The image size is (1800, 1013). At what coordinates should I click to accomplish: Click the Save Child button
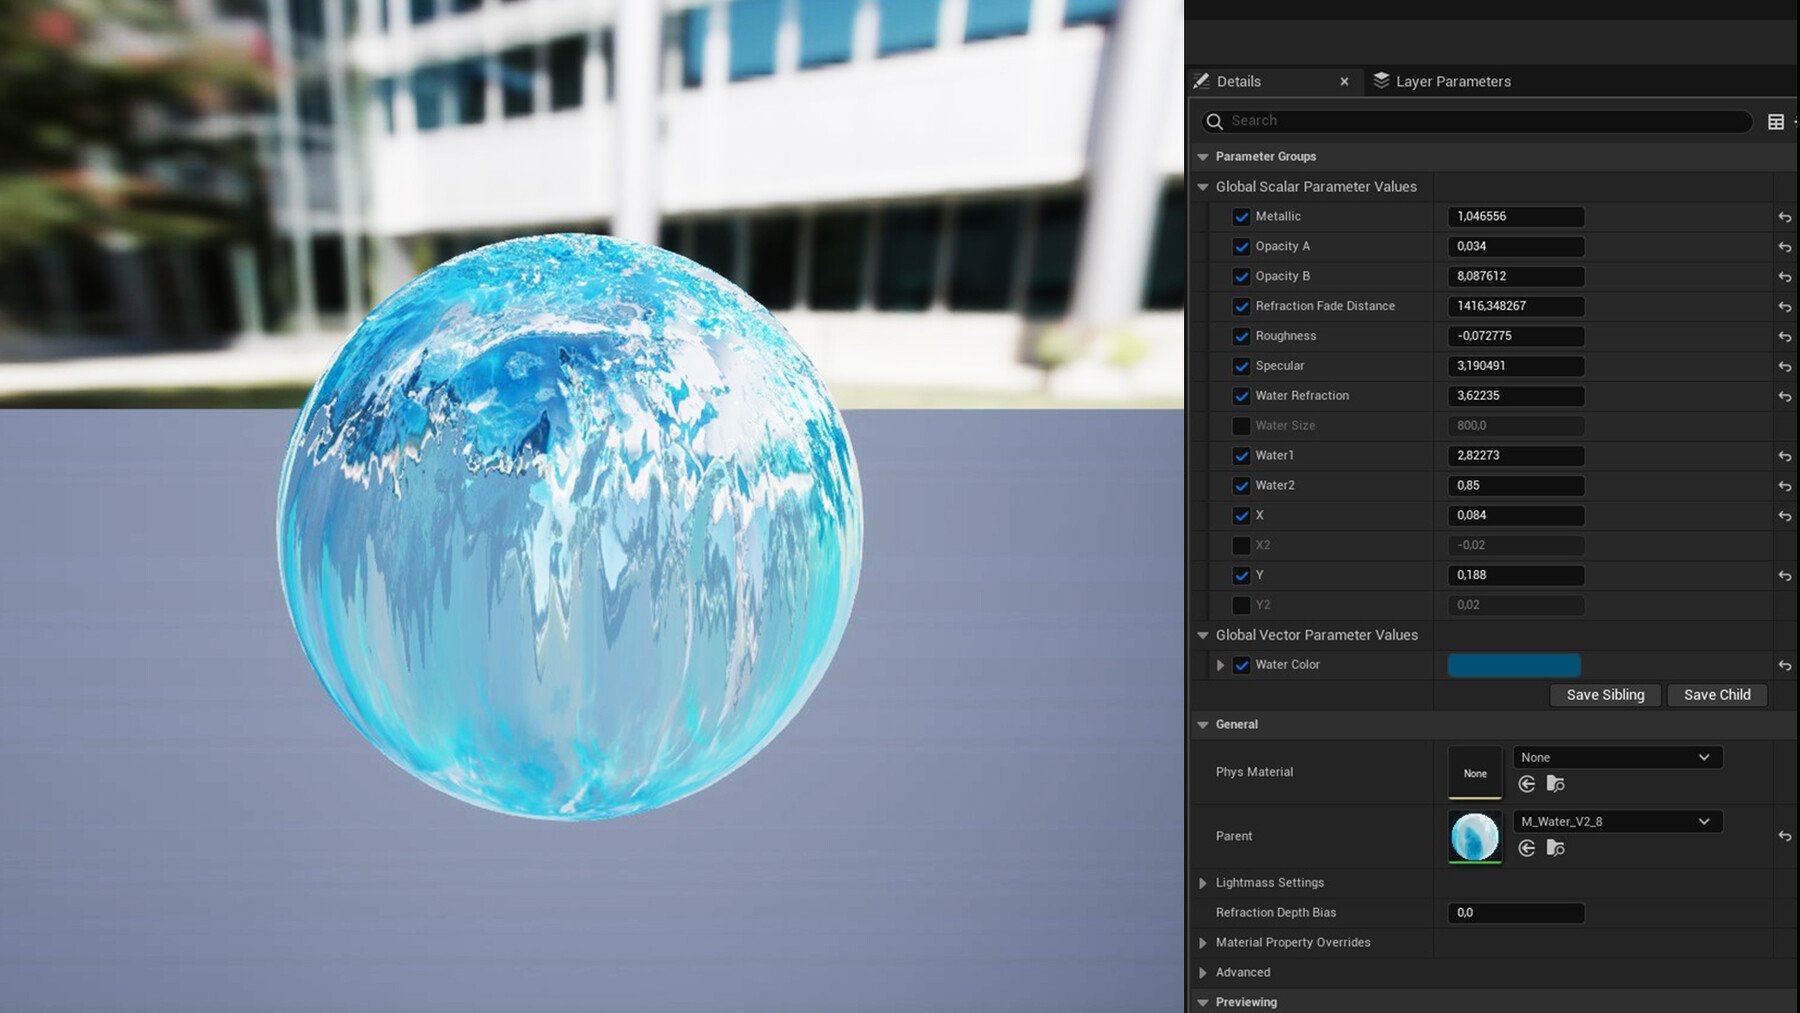click(x=1717, y=695)
